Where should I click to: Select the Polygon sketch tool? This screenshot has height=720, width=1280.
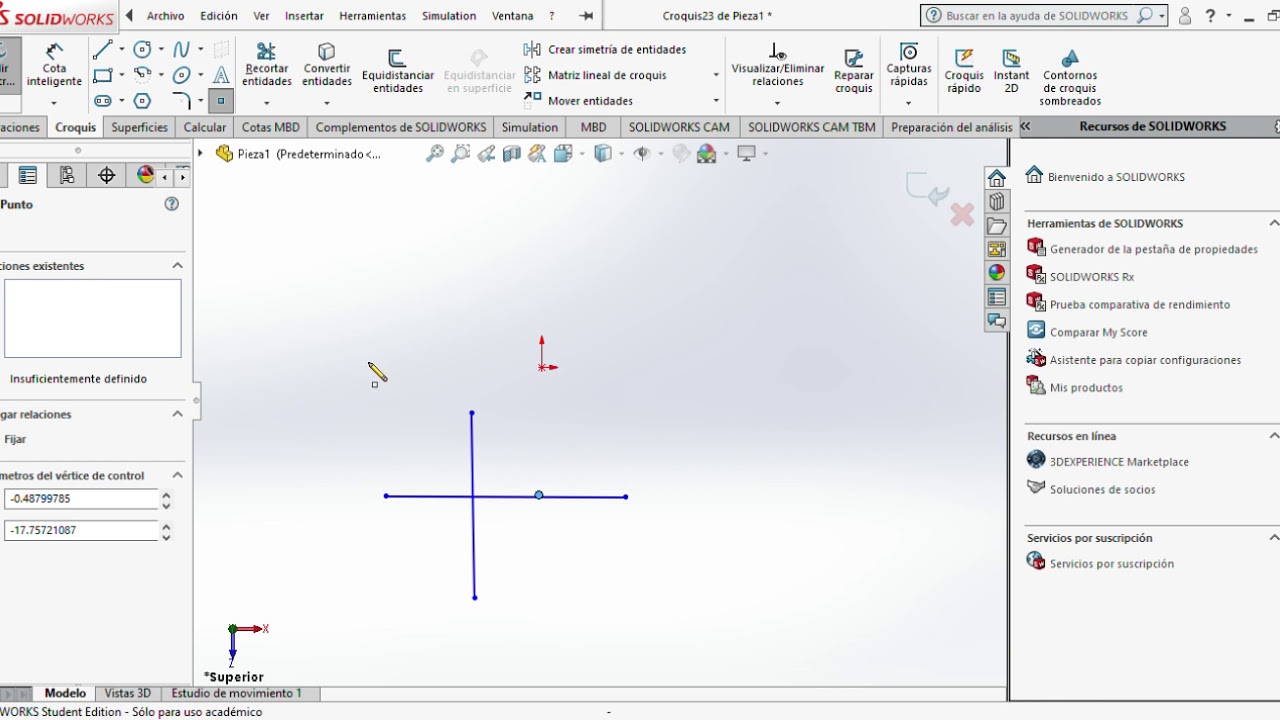(x=142, y=101)
